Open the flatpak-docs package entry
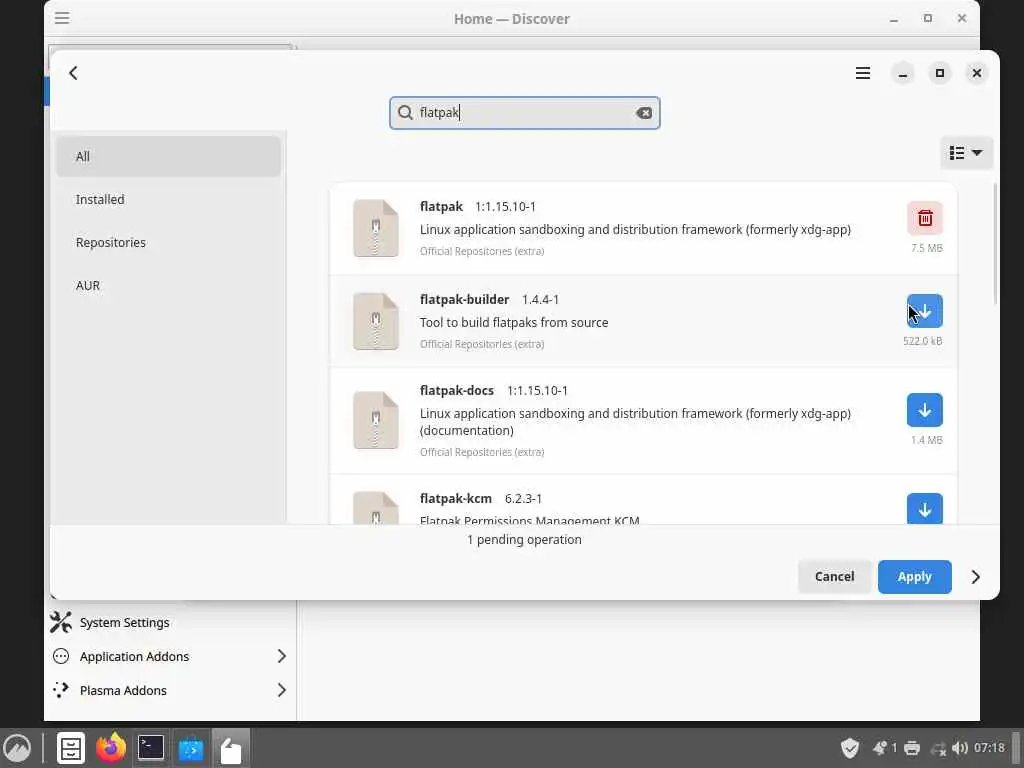 pos(643,421)
